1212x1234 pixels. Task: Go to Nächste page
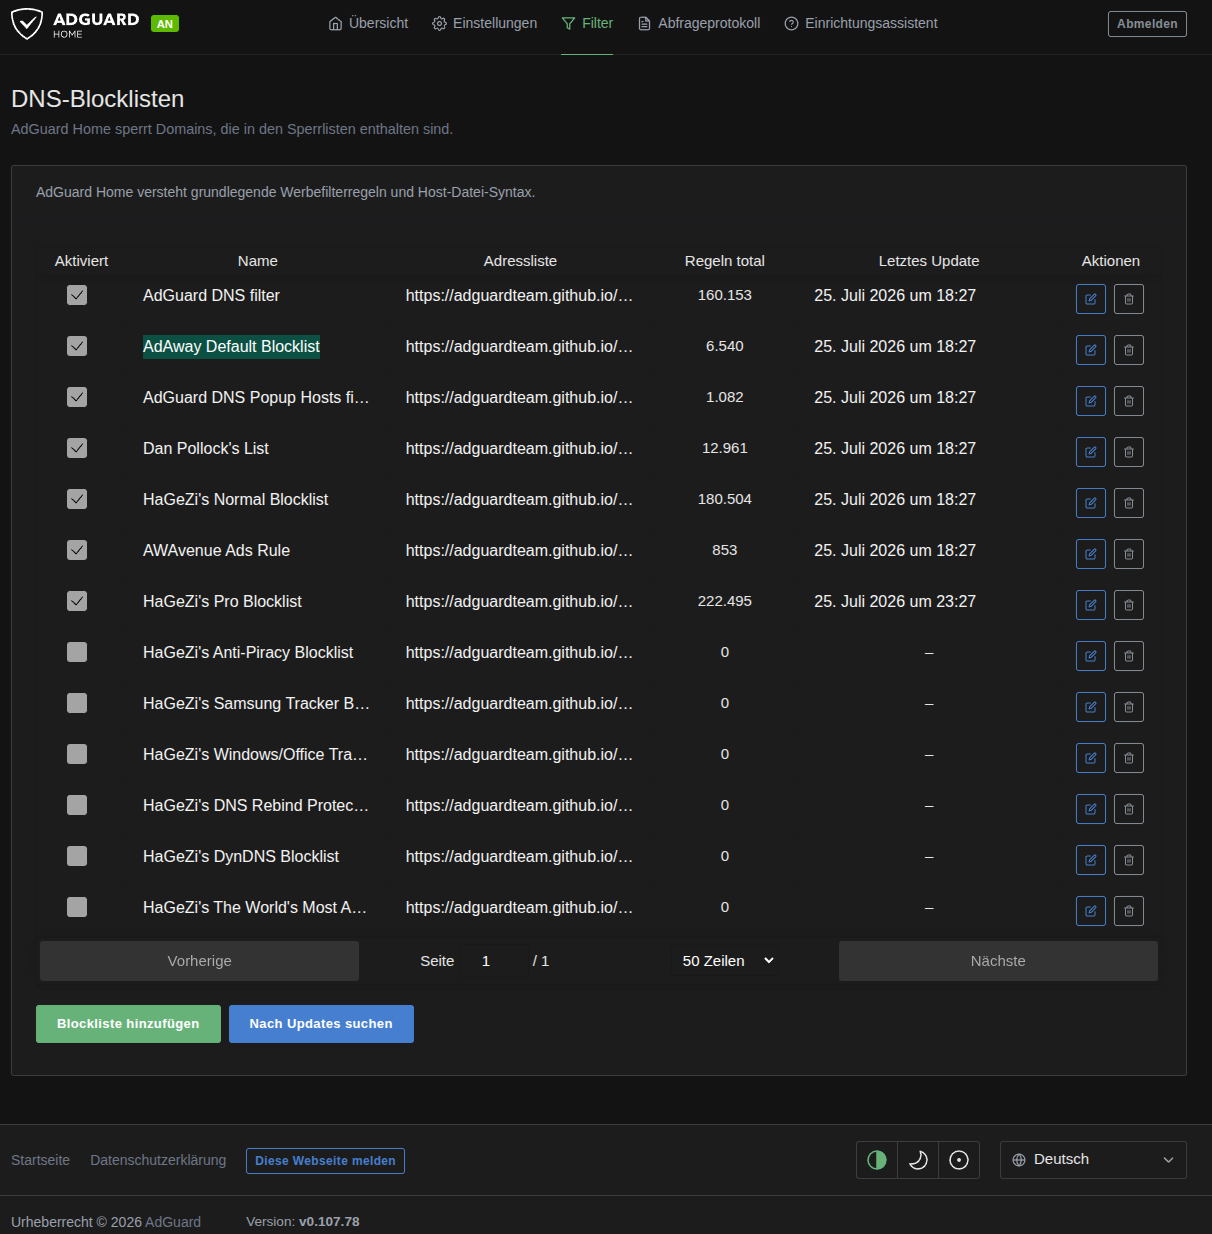998,961
